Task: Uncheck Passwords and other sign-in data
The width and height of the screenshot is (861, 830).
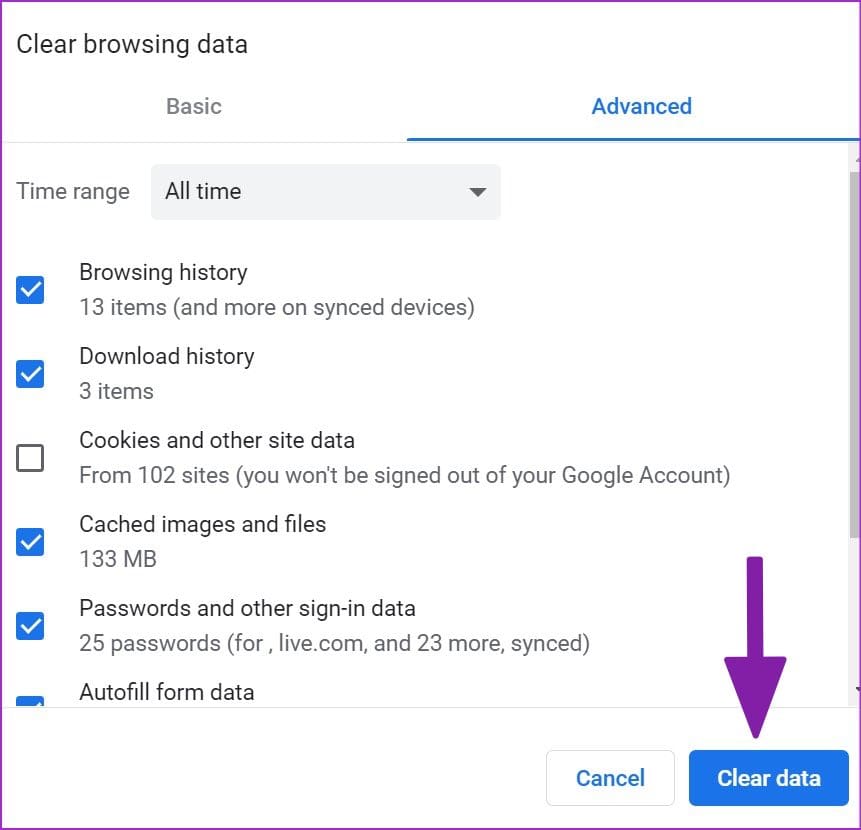Action: 30,626
